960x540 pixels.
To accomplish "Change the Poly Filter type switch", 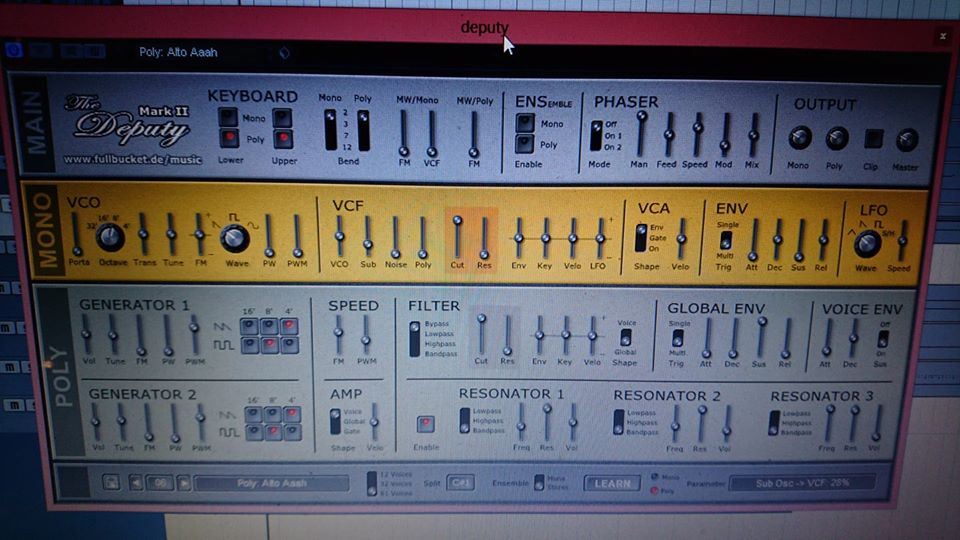I will (414, 339).
